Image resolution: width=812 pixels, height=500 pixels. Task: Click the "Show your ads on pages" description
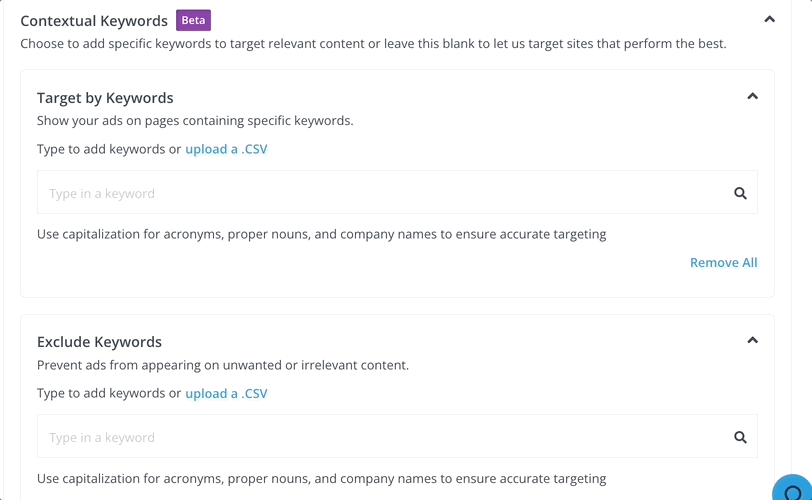click(195, 121)
